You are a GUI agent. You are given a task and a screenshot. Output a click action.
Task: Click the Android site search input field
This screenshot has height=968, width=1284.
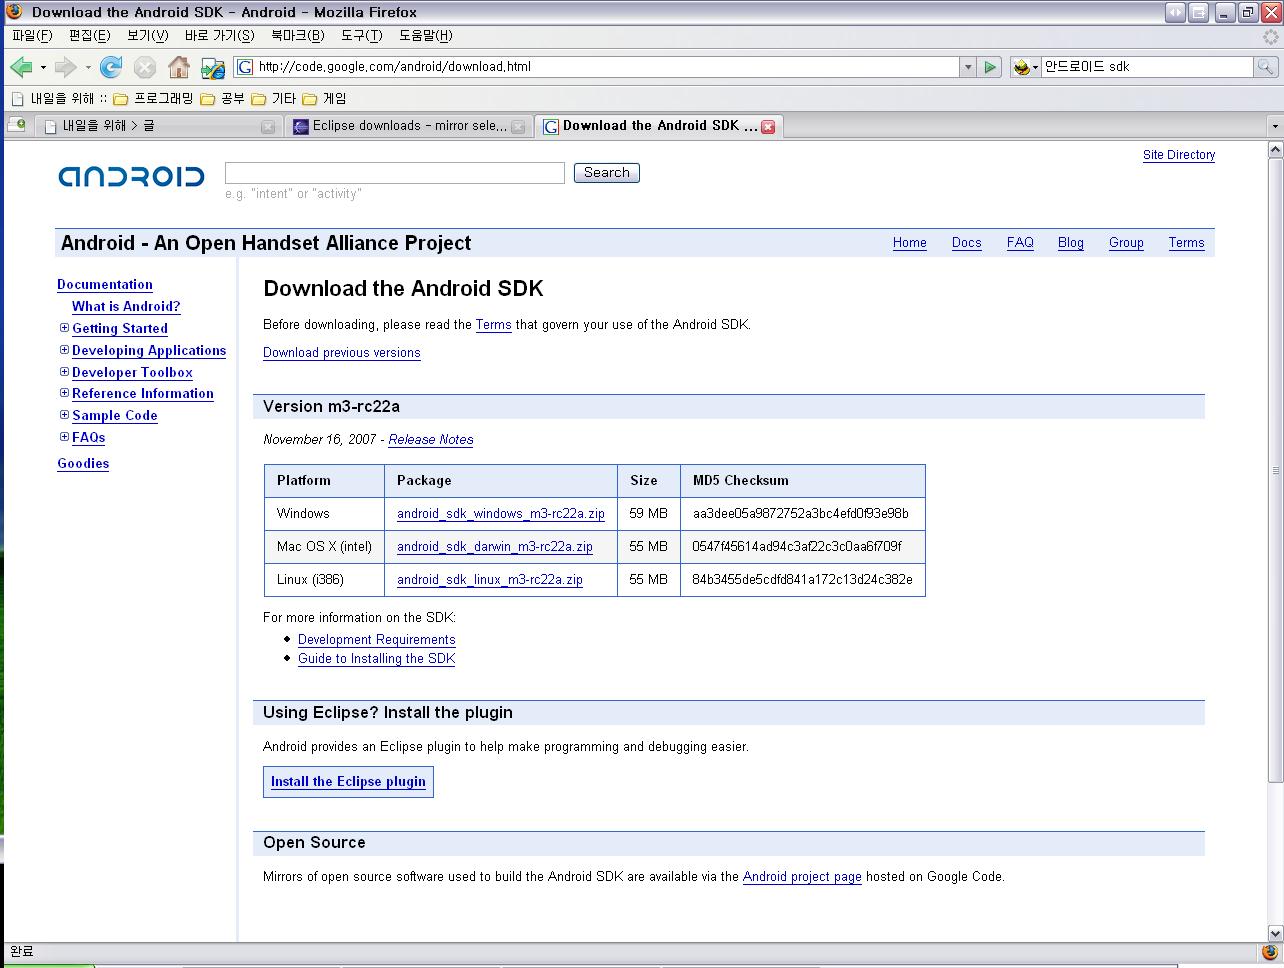pos(395,173)
